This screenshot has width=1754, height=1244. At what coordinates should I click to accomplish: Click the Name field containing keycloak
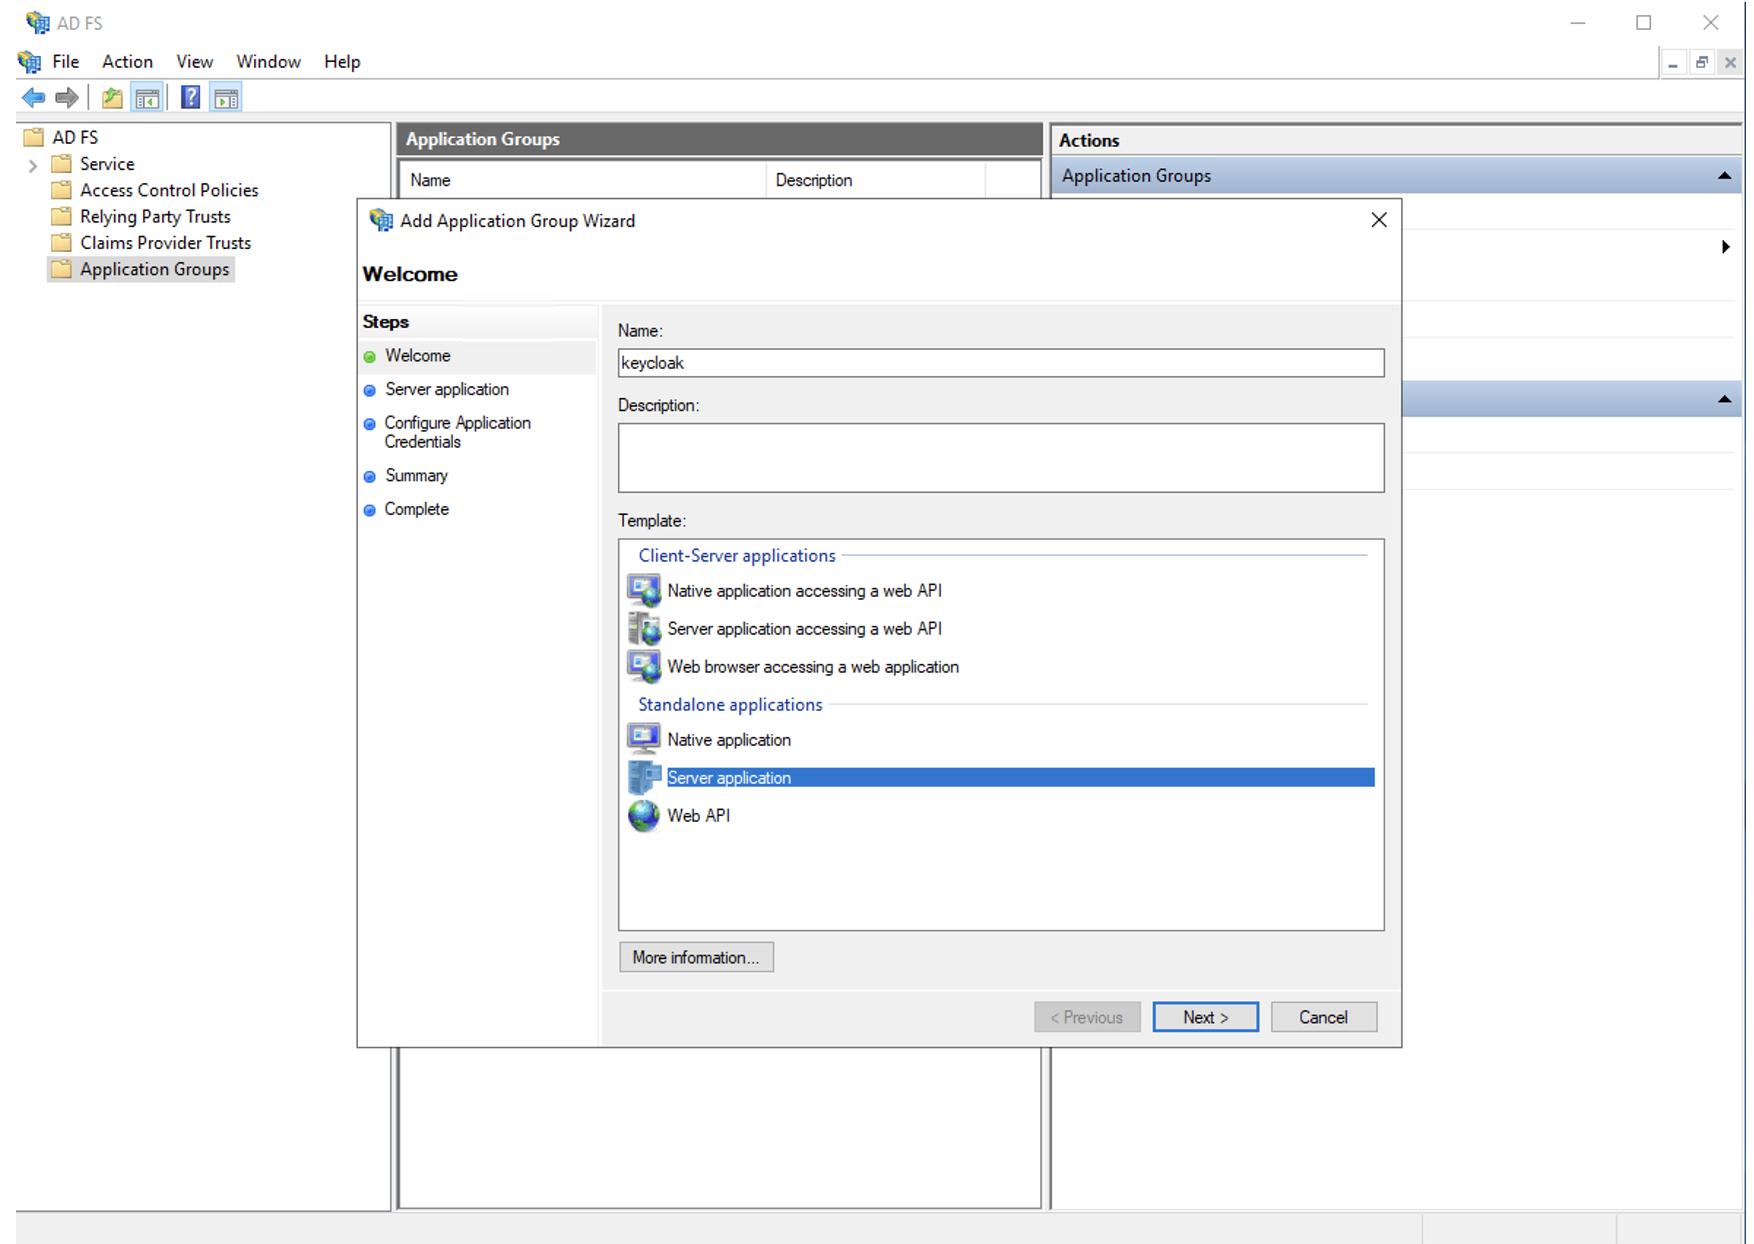coord(1001,363)
